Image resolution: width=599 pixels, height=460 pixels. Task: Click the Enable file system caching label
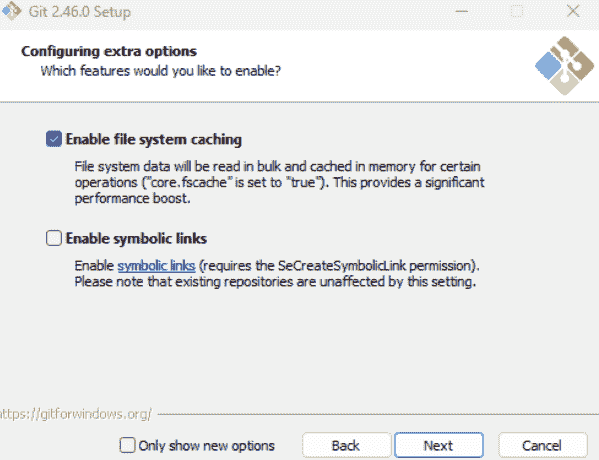tap(154, 139)
